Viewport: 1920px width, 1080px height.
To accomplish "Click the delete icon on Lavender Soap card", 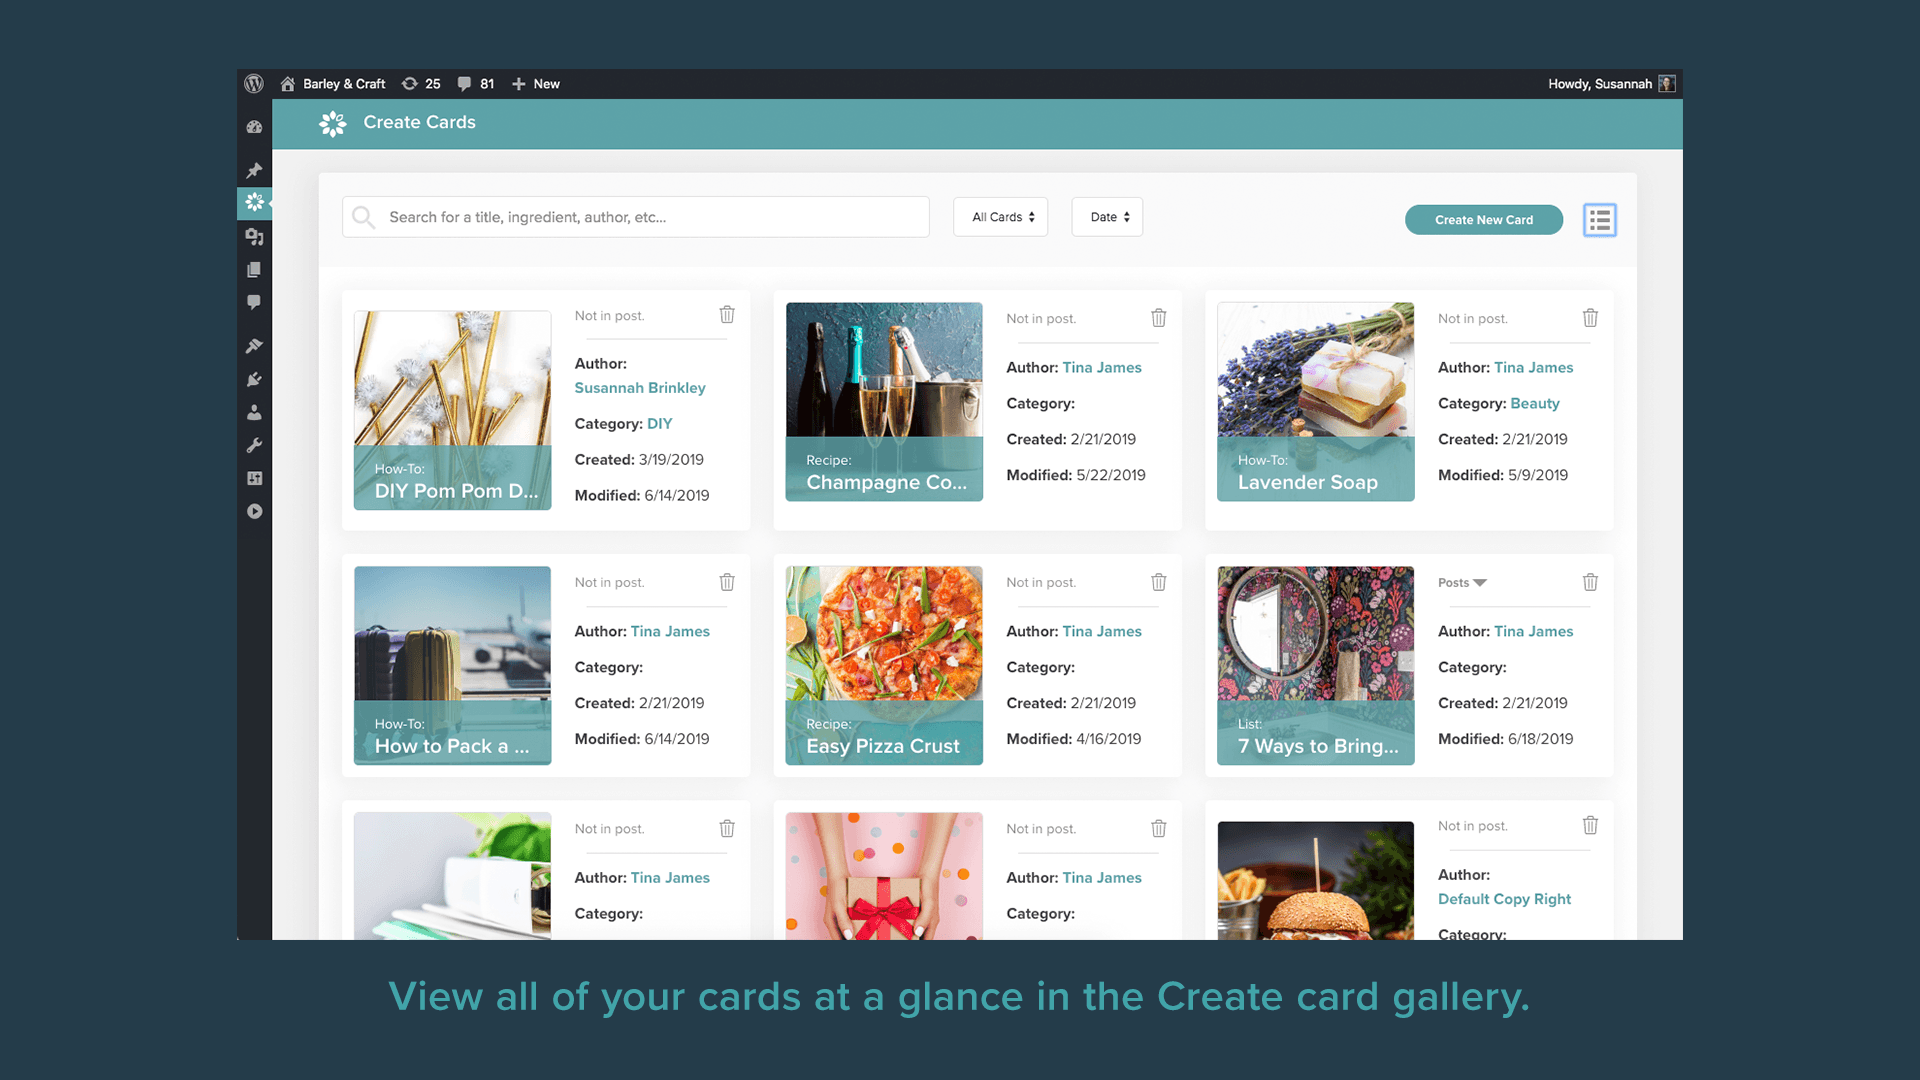I will [x=1589, y=315].
